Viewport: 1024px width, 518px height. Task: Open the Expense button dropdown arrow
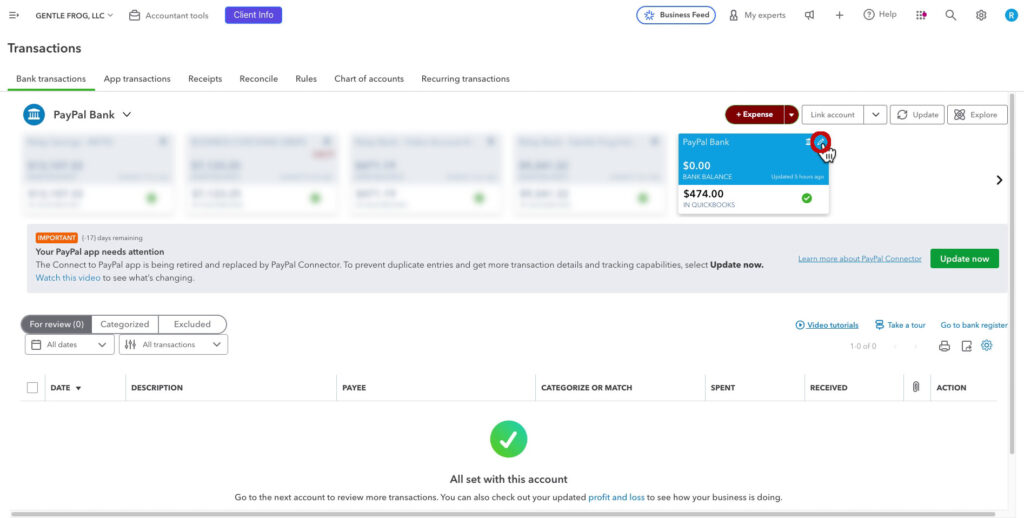click(x=792, y=114)
